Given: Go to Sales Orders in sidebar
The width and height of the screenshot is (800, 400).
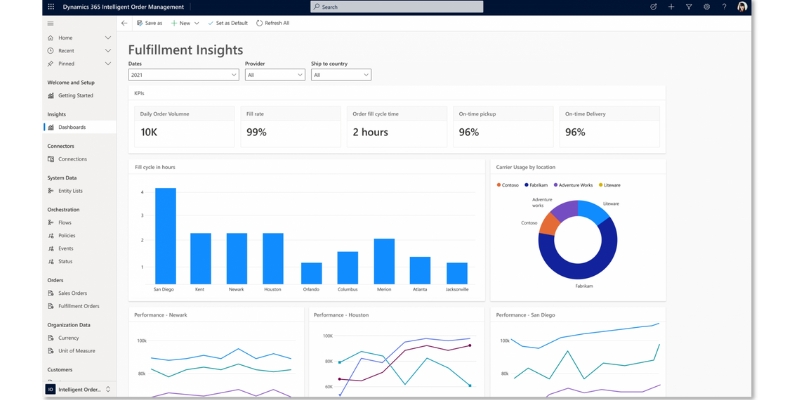Looking at the screenshot, I should click(x=72, y=293).
